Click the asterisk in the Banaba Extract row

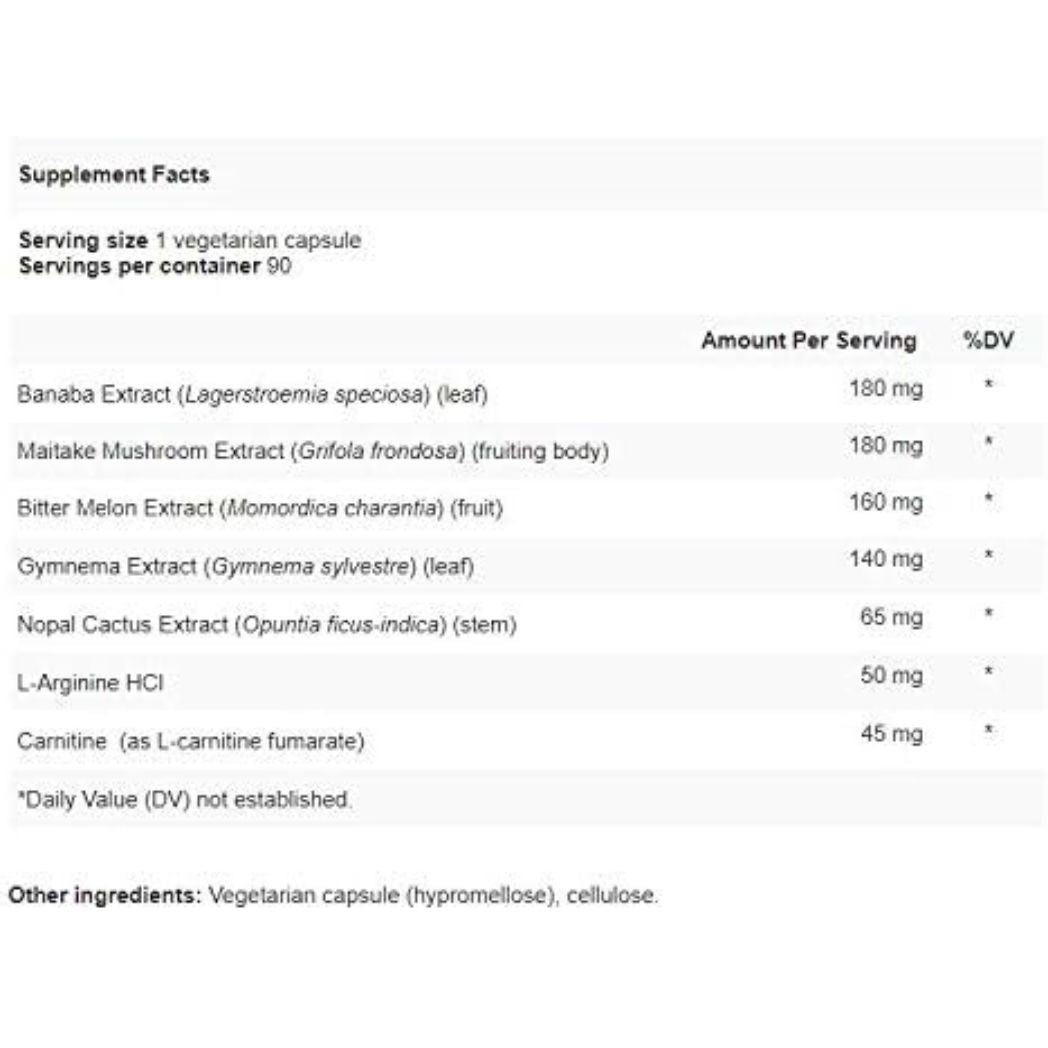coord(988,384)
